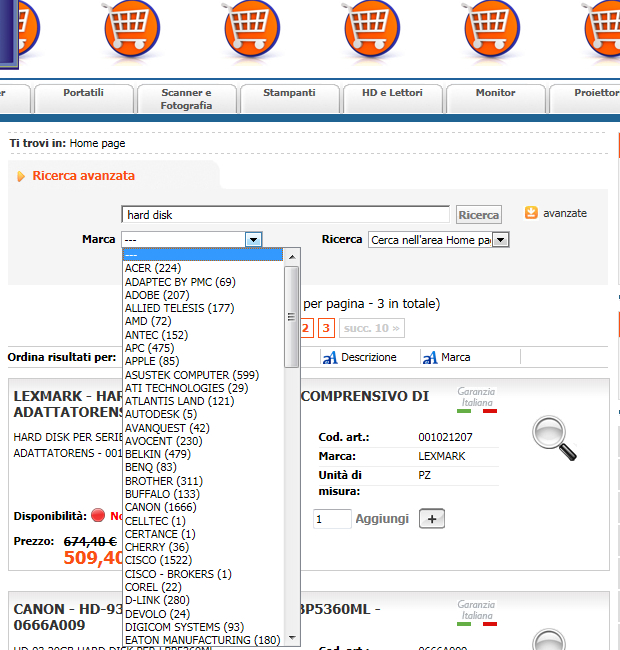Screen dimensions: 620x650
Task: Choose APPLE (85) in the brand list
Action: pyautogui.click(x=203, y=361)
